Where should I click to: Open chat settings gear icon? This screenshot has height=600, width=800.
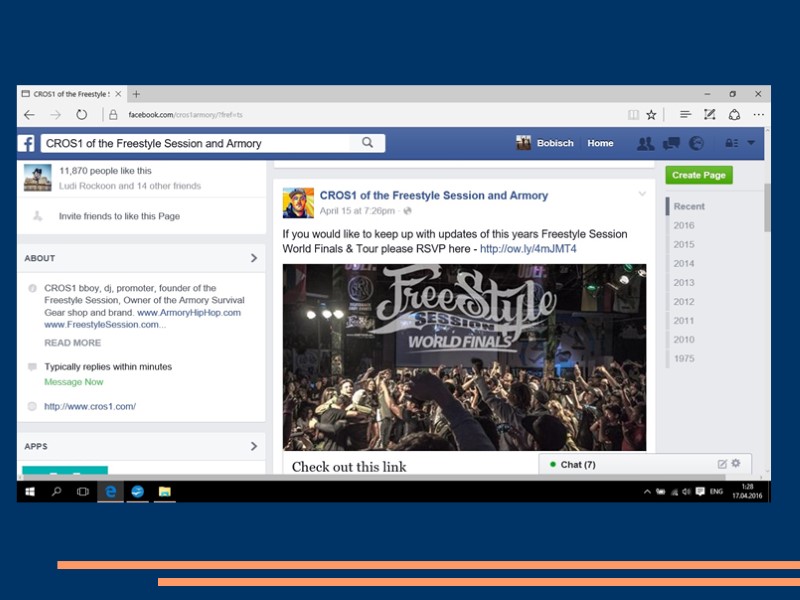(x=736, y=463)
